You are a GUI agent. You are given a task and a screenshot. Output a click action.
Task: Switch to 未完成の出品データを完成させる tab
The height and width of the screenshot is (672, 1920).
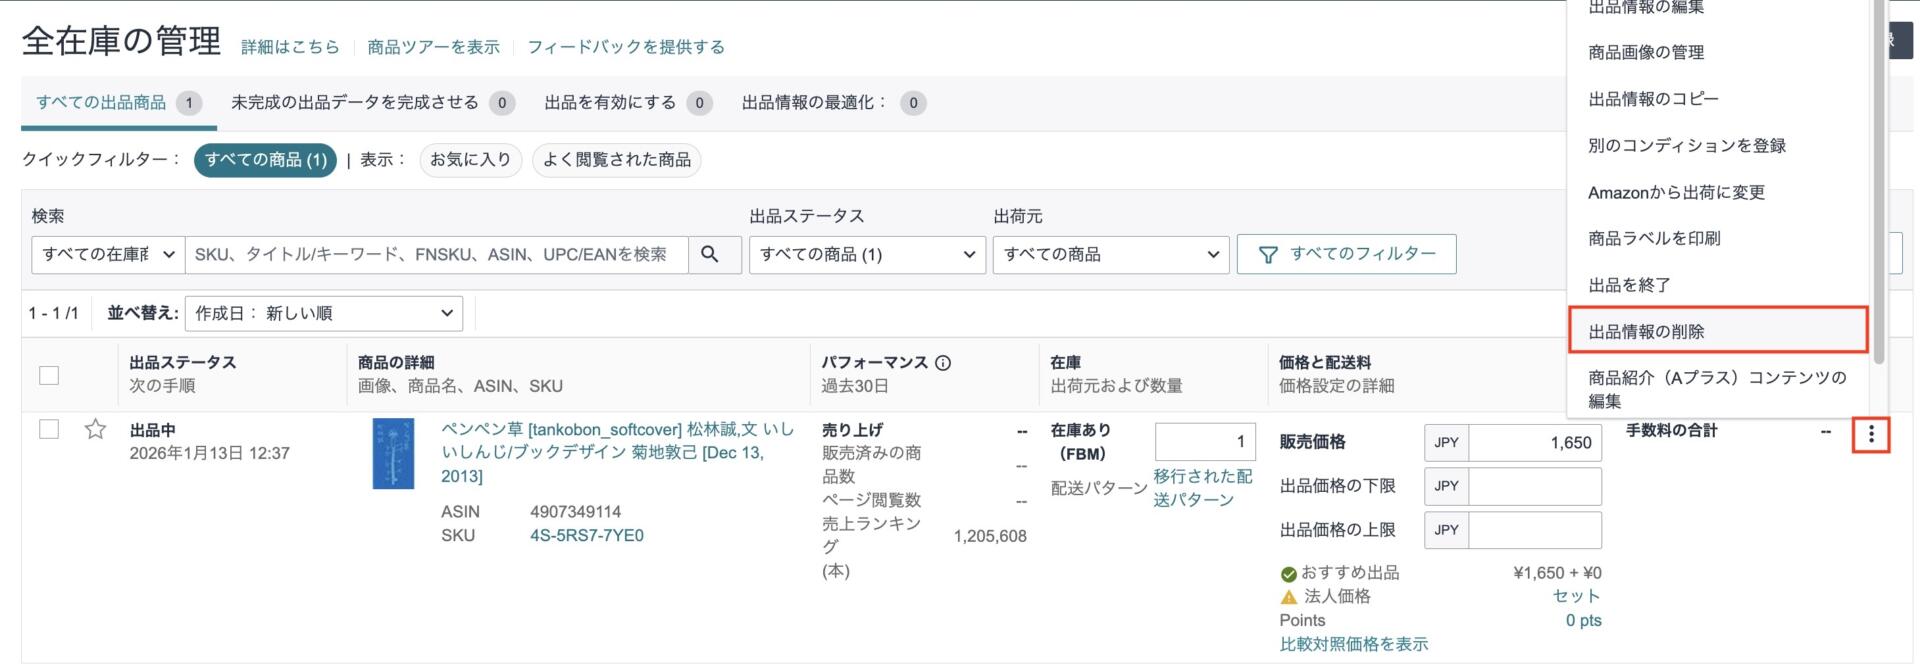(x=373, y=102)
